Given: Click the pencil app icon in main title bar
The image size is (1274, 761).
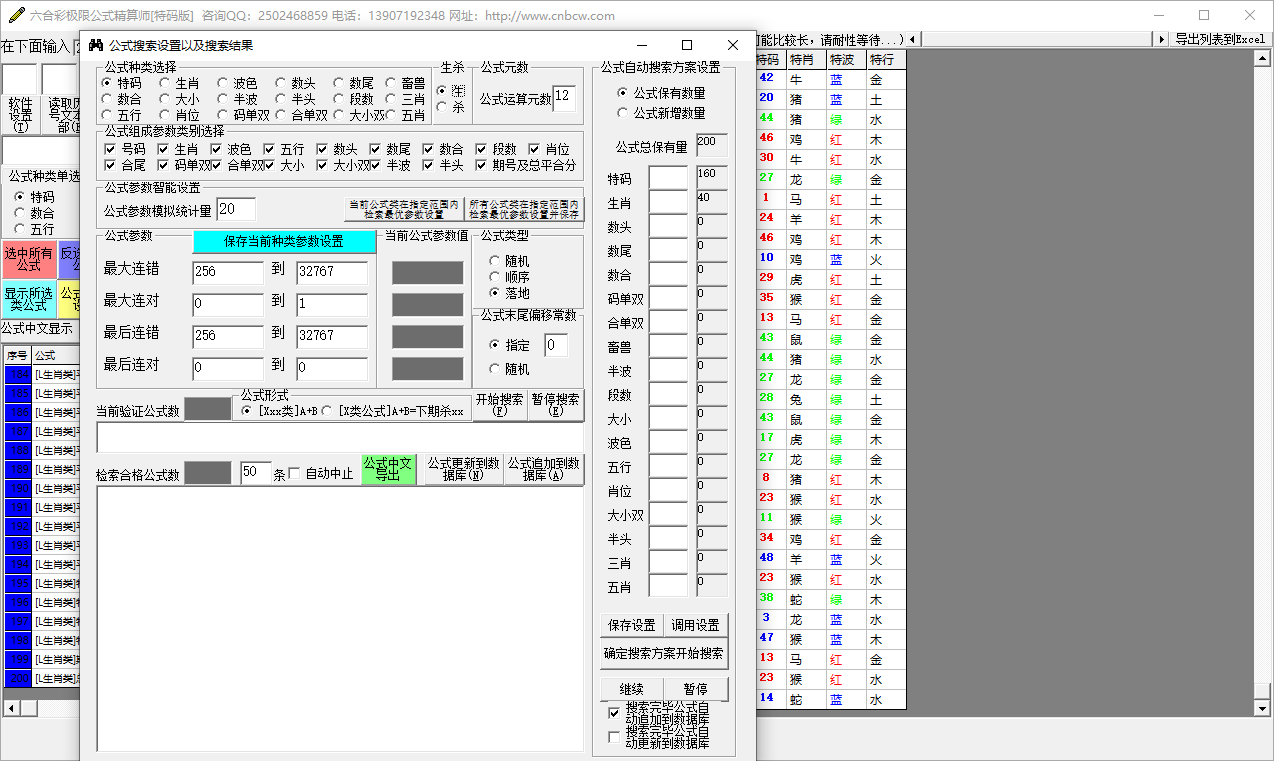Looking at the screenshot, I should pos(16,15).
